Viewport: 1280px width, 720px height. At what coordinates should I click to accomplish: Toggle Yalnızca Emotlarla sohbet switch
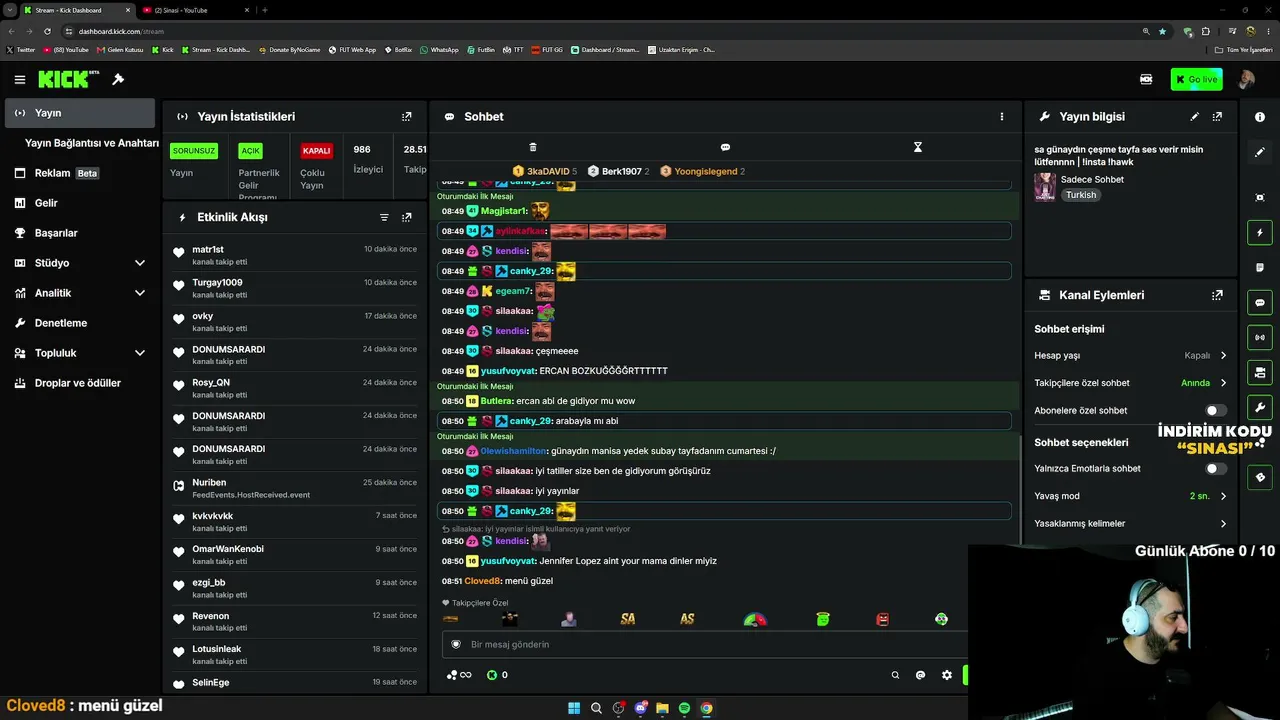click(x=1216, y=468)
